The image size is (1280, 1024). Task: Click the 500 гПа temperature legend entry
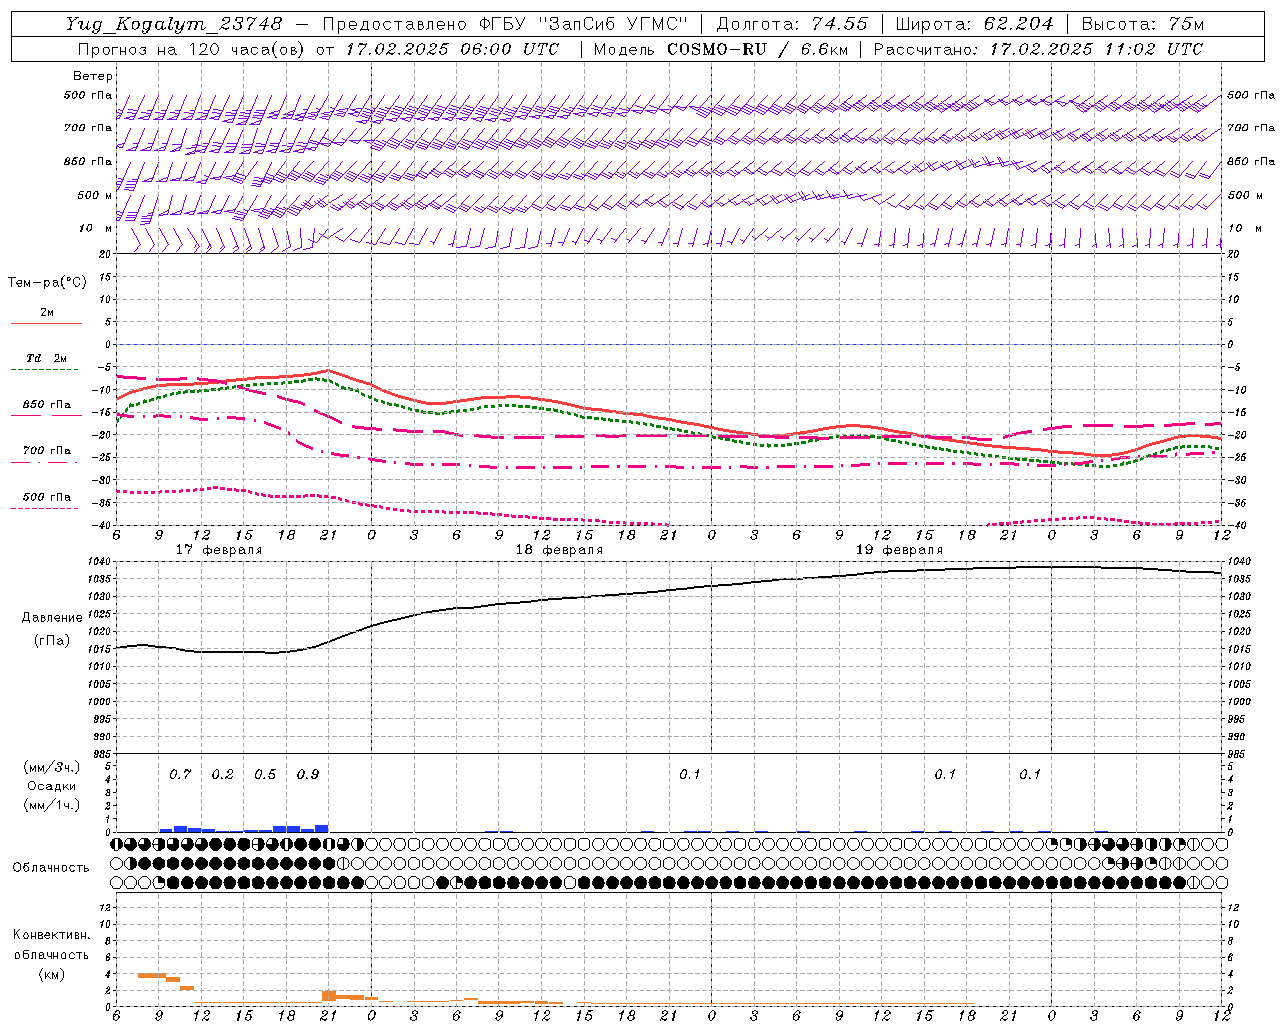[47, 497]
